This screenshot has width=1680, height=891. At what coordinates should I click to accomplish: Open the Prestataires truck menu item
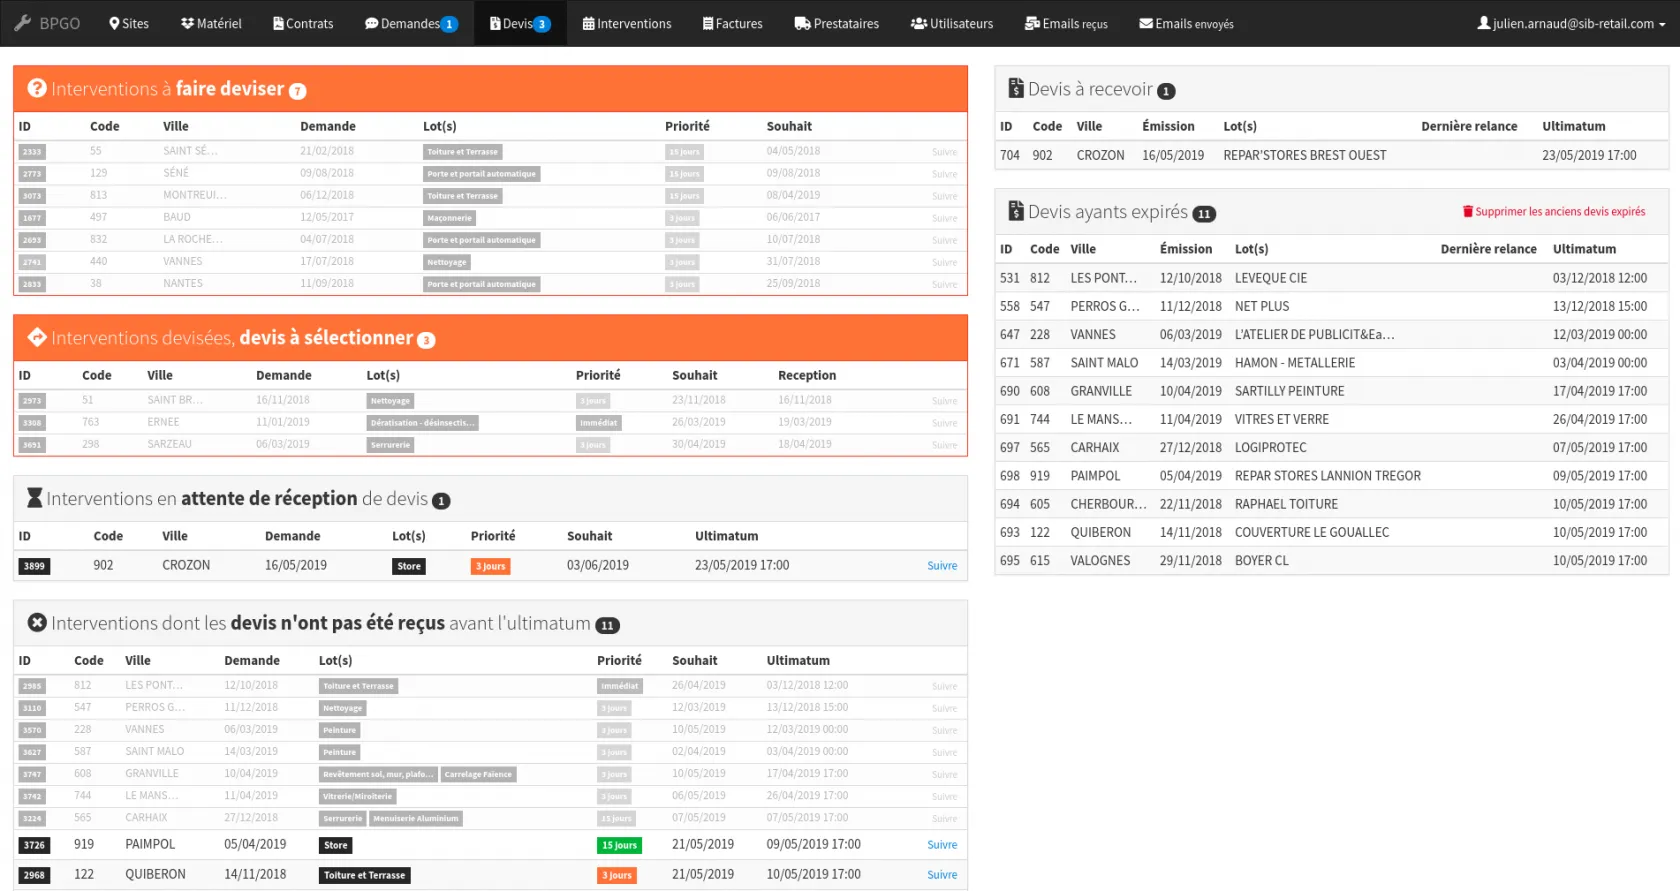(837, 24)
